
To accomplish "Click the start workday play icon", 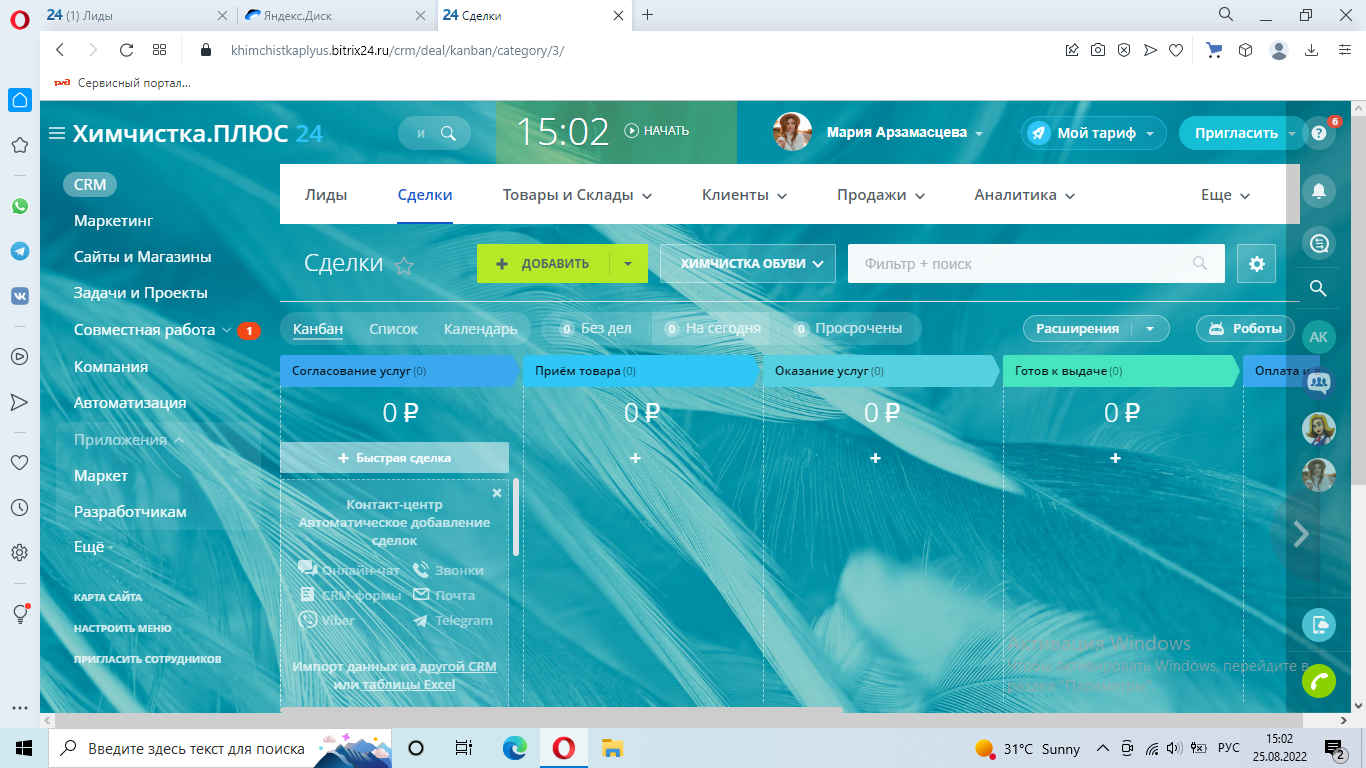I will (631, 131).
